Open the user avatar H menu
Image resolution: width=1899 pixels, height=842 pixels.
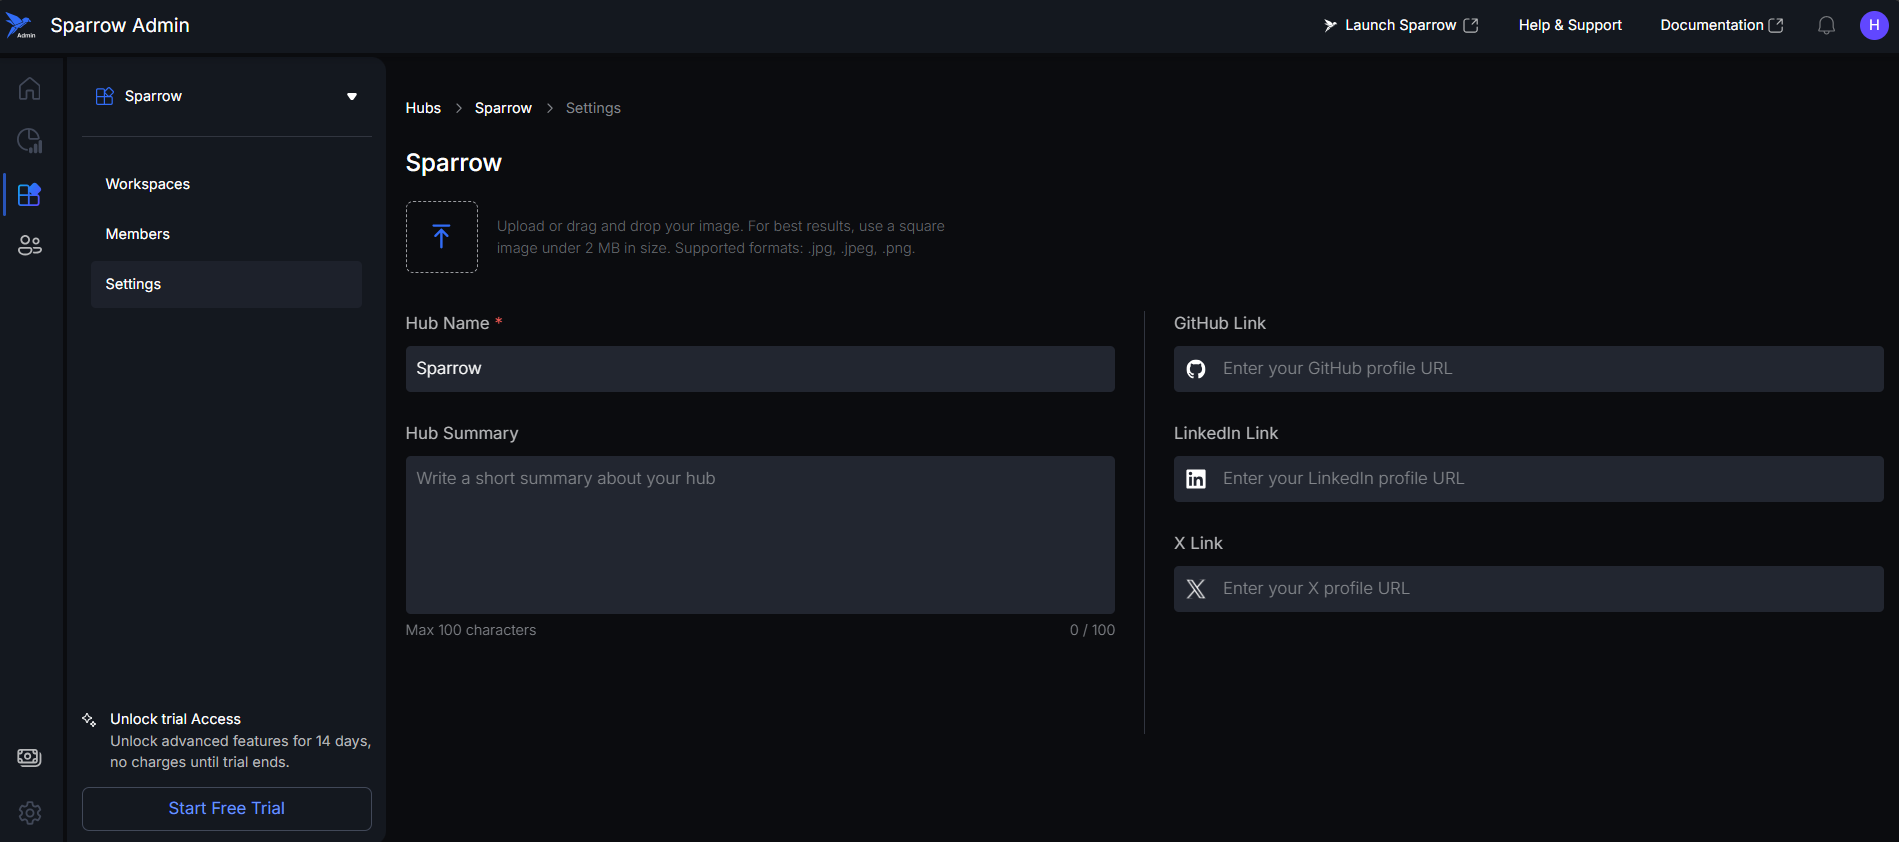tap(1873, 25)
